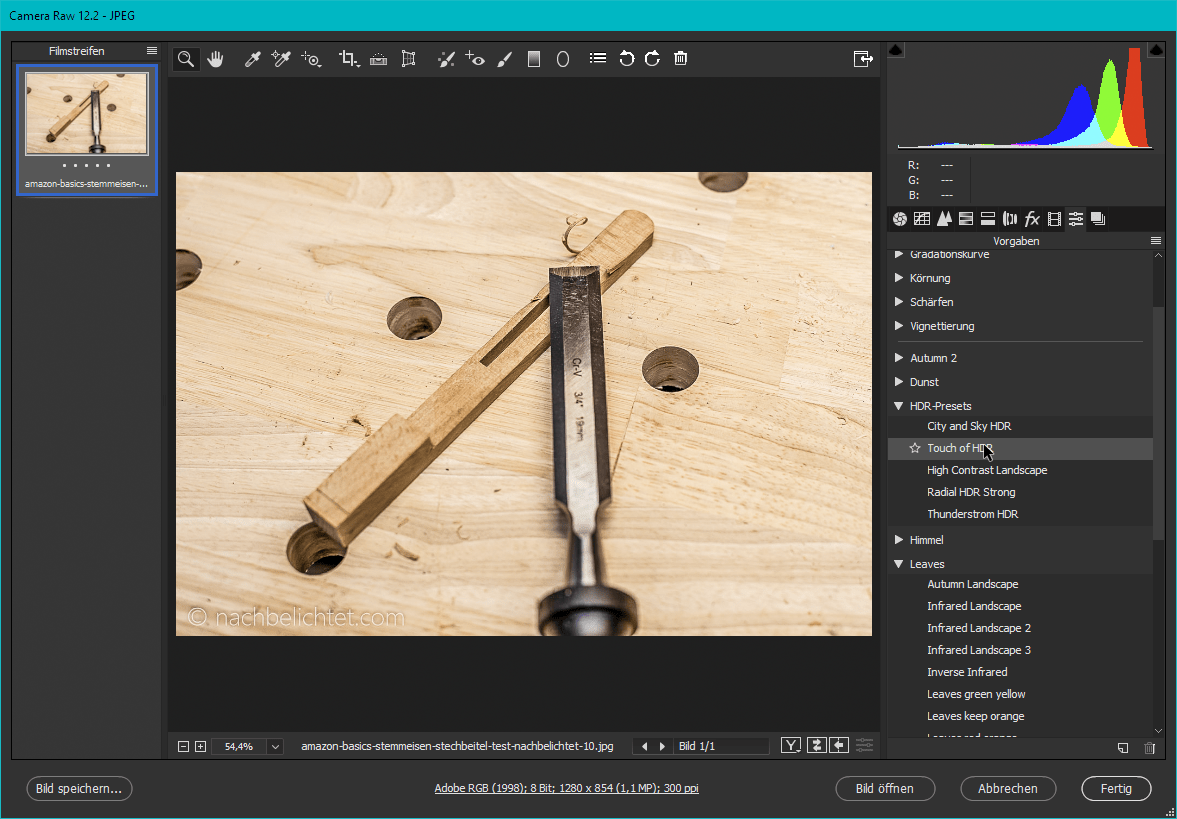
Task: Select the filmstrip thumbnail image
Action: coord(87,114)
